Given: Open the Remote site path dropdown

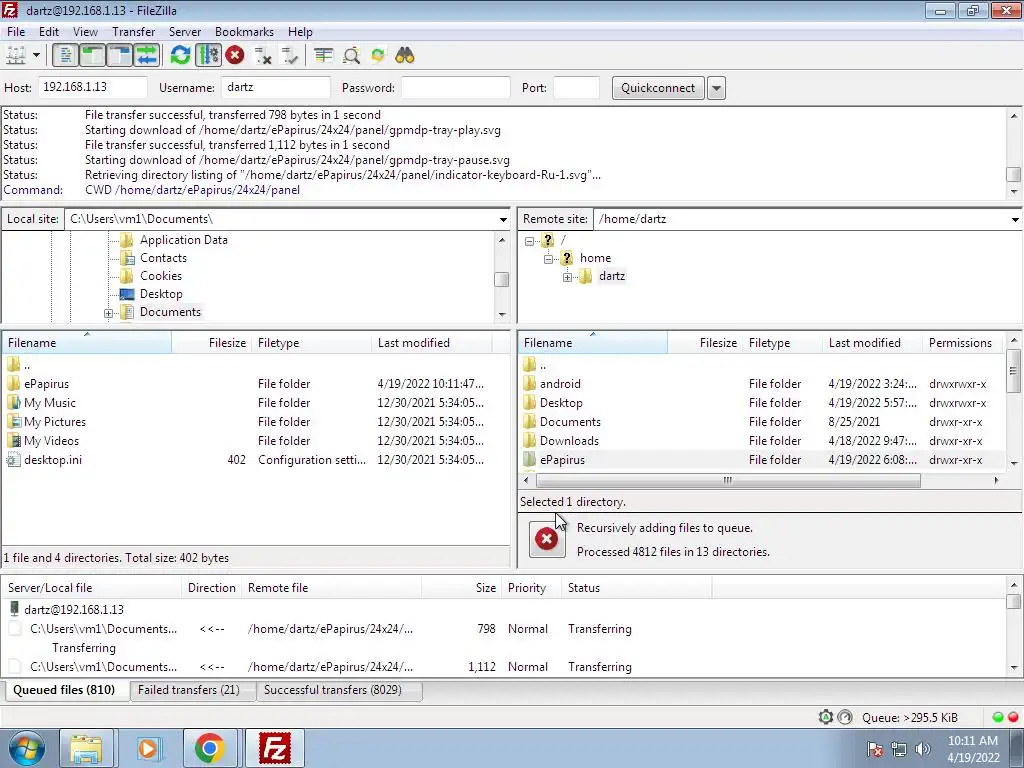Looking at the screenshot, I should click(1015, 219).
